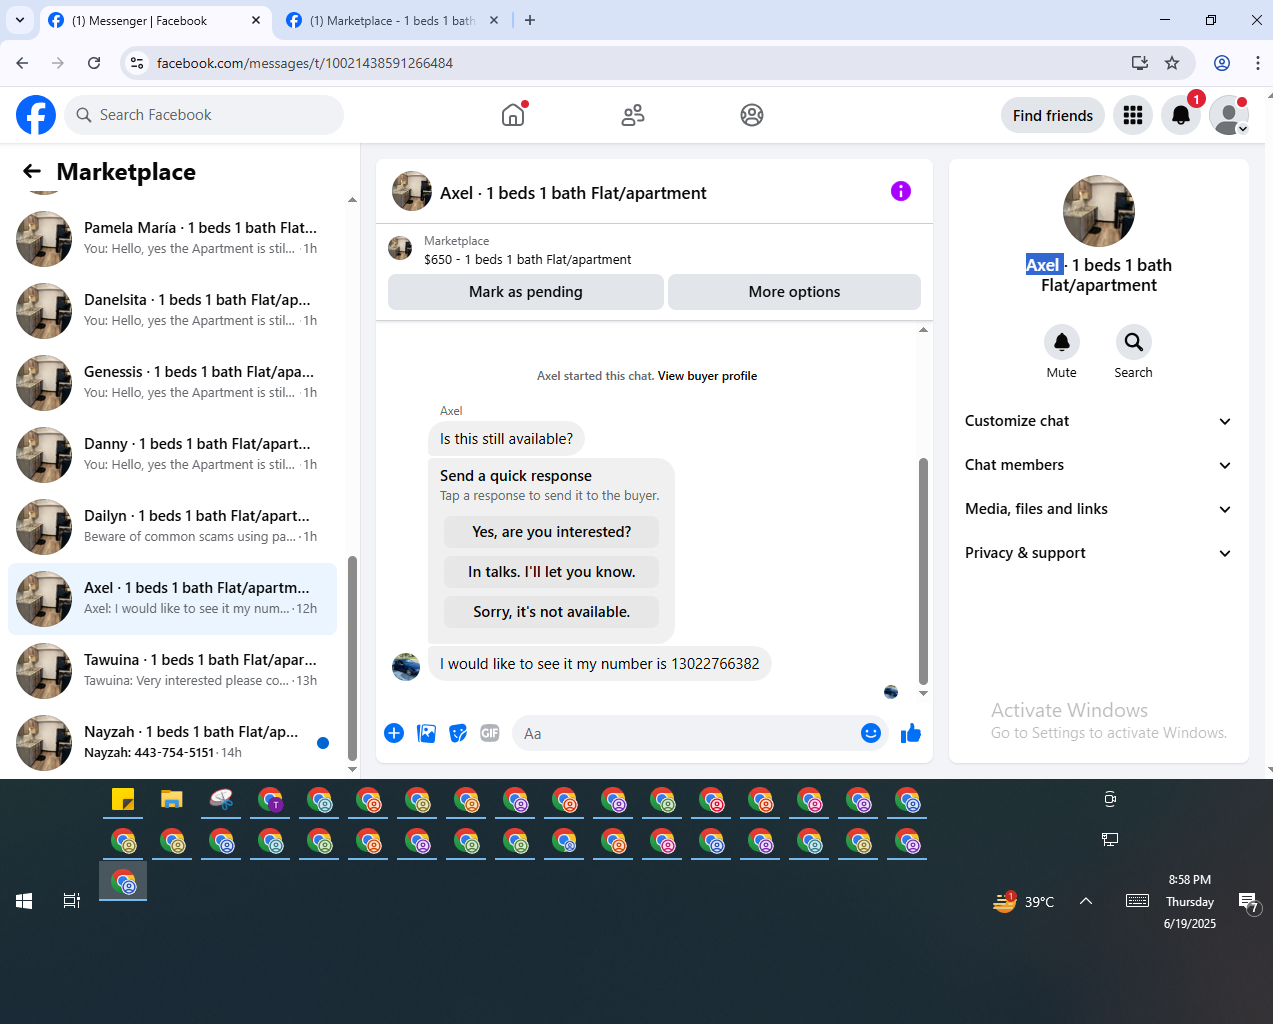
Task: Open Tawuina conversation
Action: (x=173, y=671)
